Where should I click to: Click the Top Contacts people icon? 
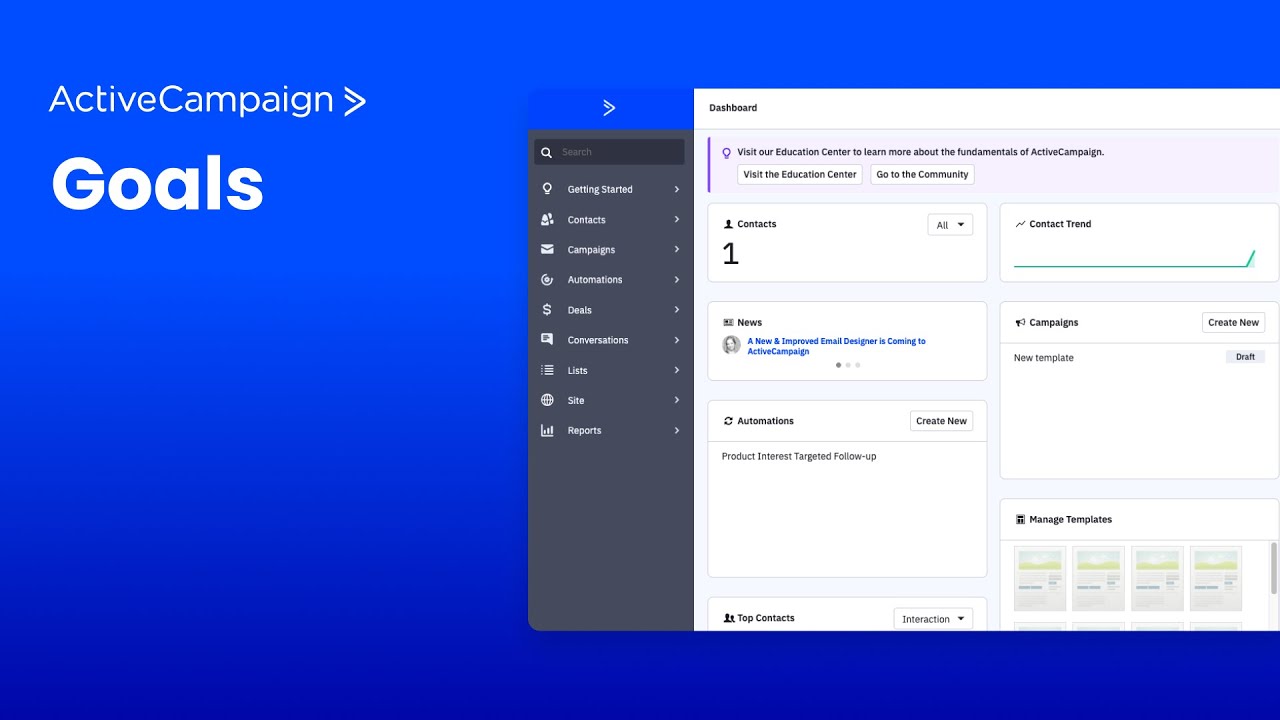click(x=729, y=618)
